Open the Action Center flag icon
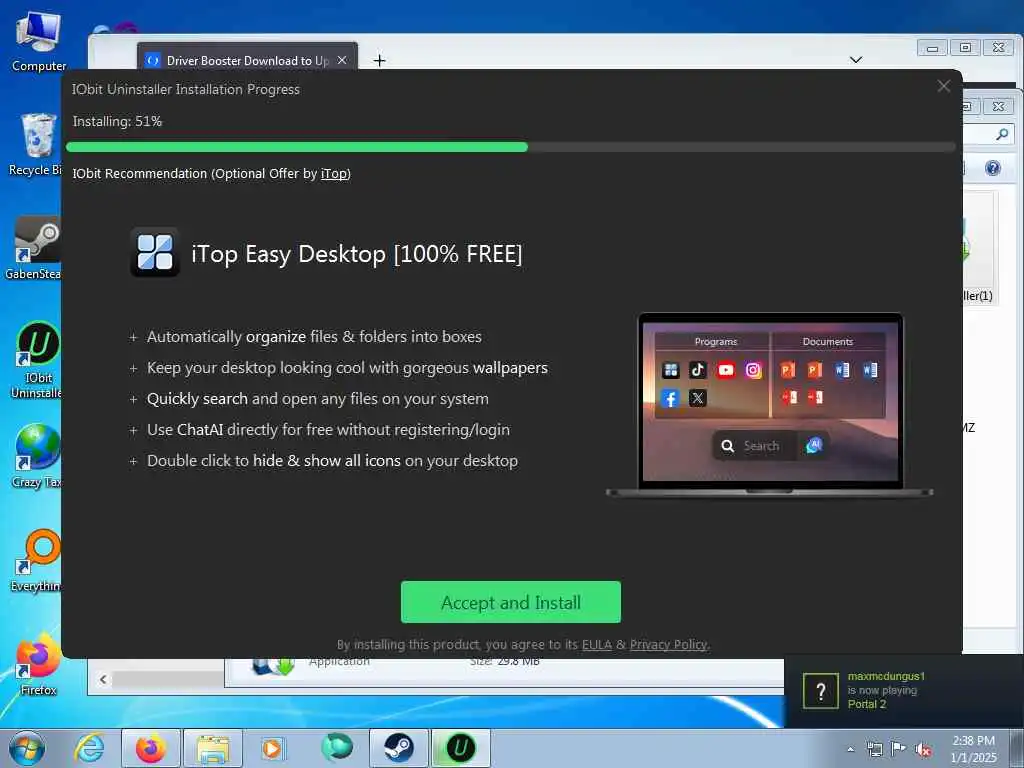The image size is (1024, 768). [899, 749]
